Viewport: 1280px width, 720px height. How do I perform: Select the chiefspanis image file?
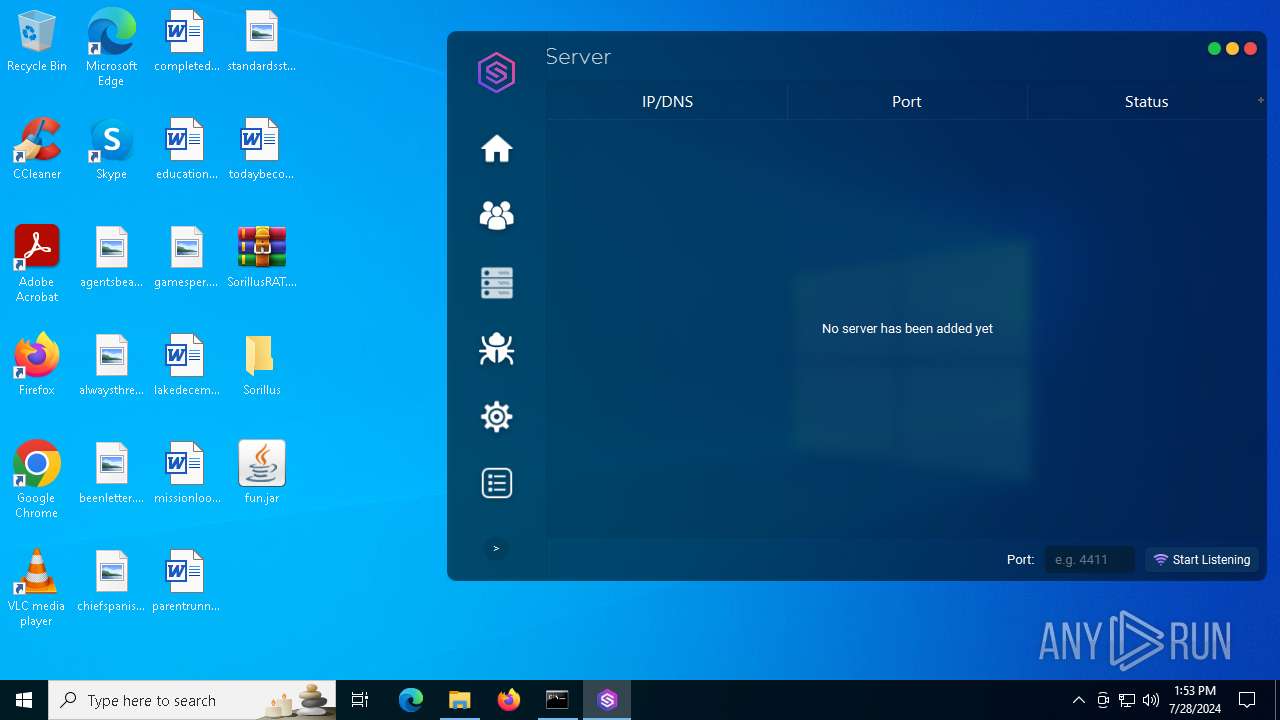tap(111, 581)
